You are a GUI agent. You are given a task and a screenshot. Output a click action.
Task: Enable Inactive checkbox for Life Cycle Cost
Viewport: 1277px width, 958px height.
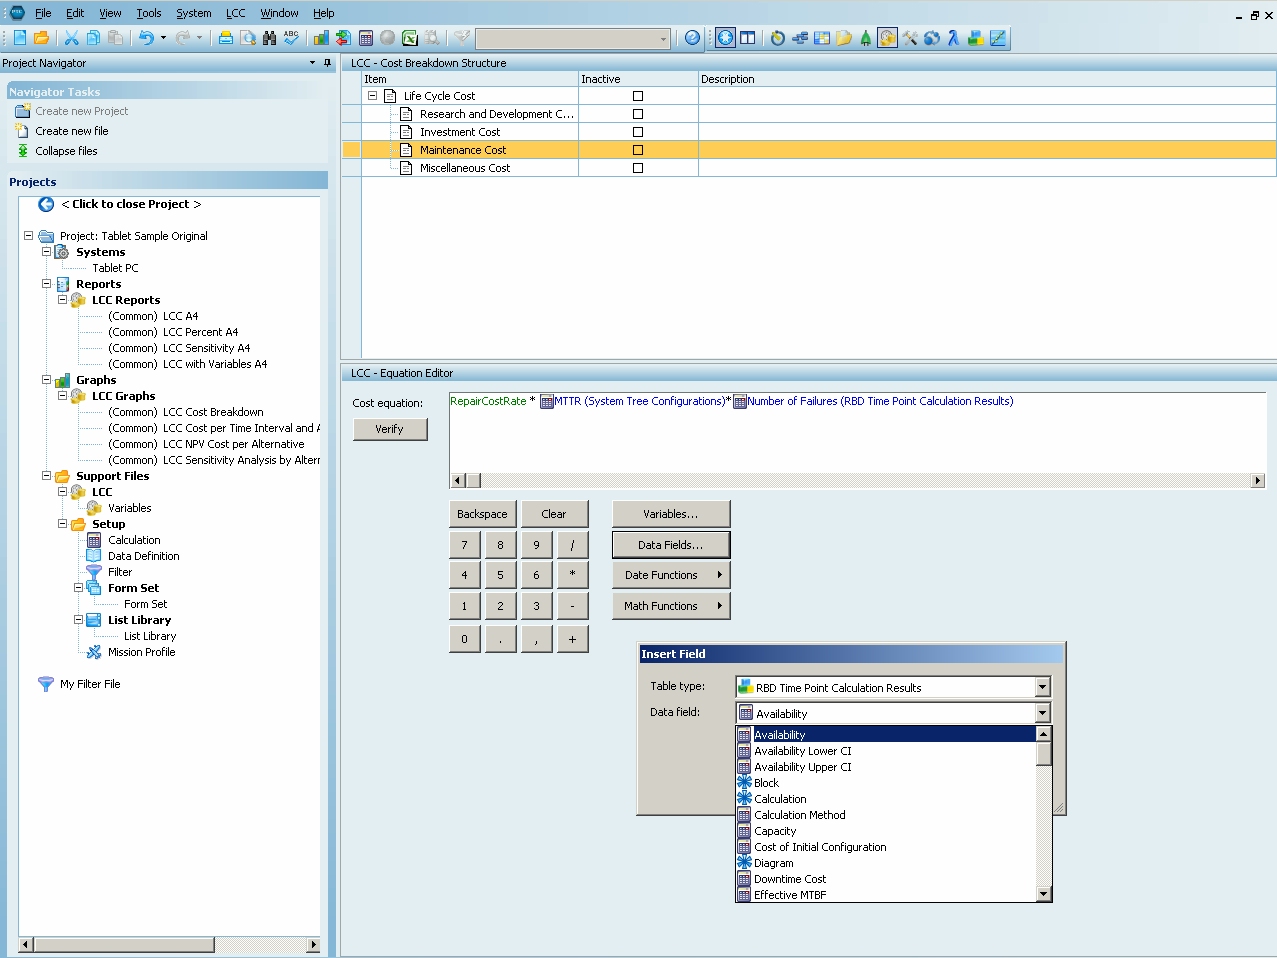[x=638, y=96]
